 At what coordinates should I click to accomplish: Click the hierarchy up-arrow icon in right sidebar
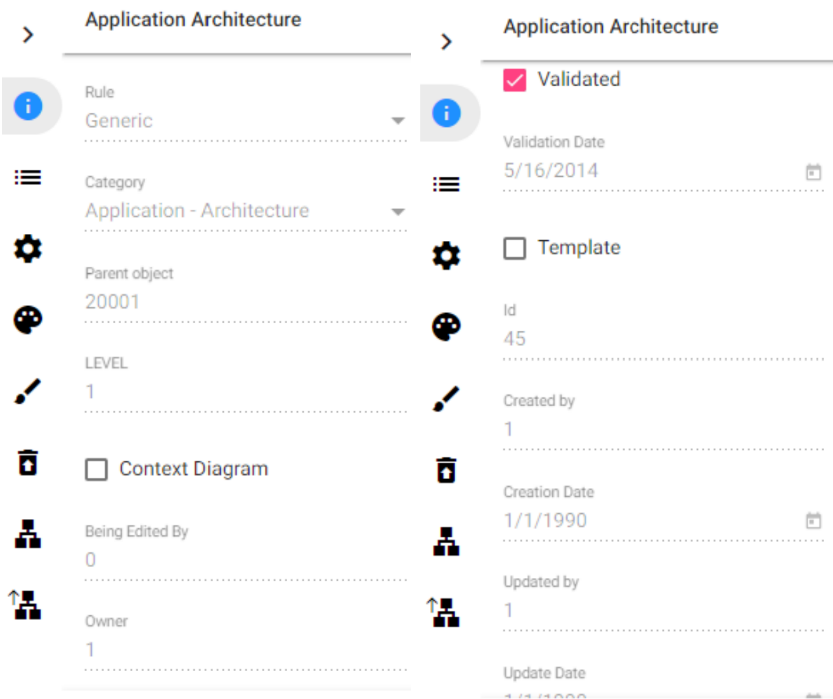tap(444, 611)
